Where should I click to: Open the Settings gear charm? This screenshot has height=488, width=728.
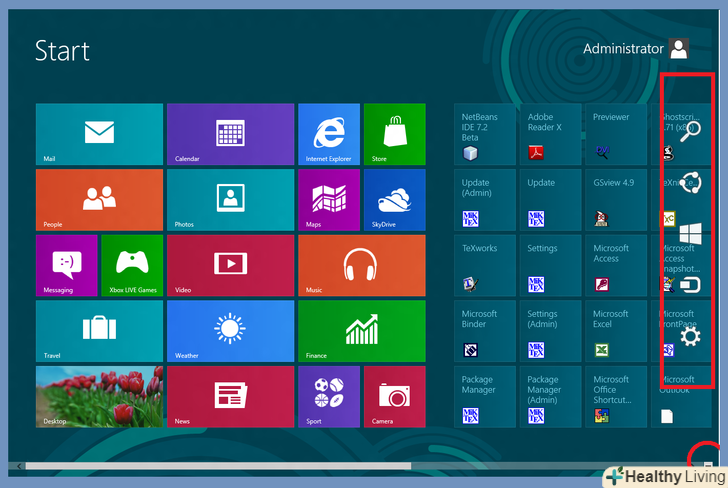[689, 338]
